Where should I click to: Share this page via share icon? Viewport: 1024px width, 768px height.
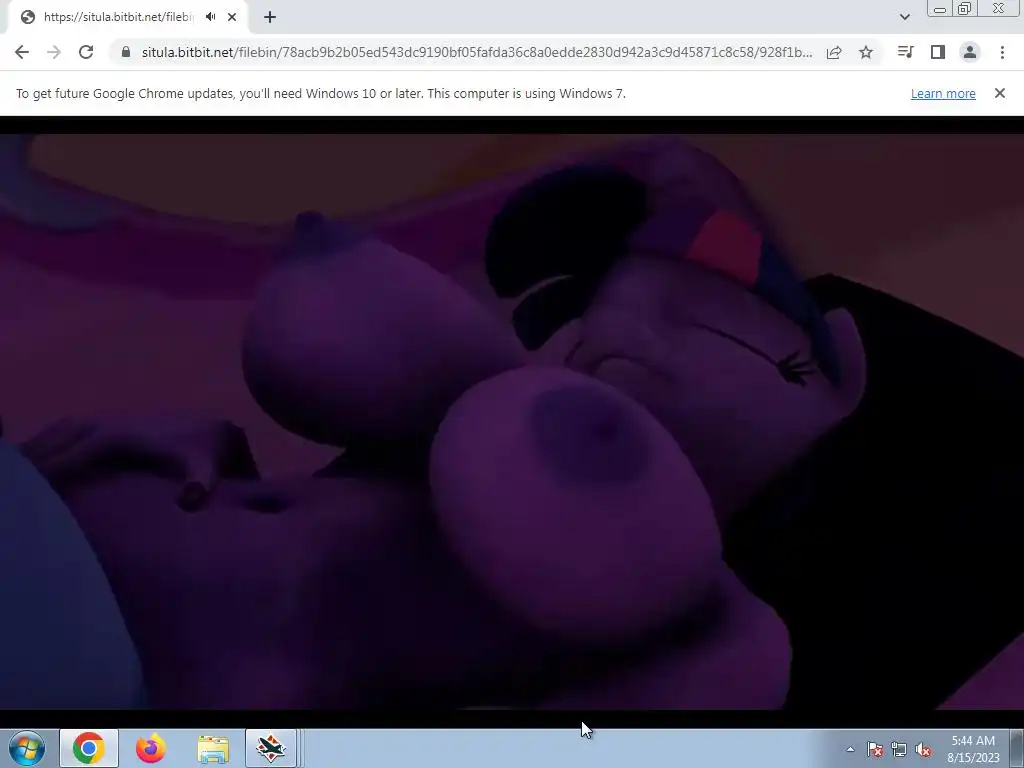click(x=834, y=52)
